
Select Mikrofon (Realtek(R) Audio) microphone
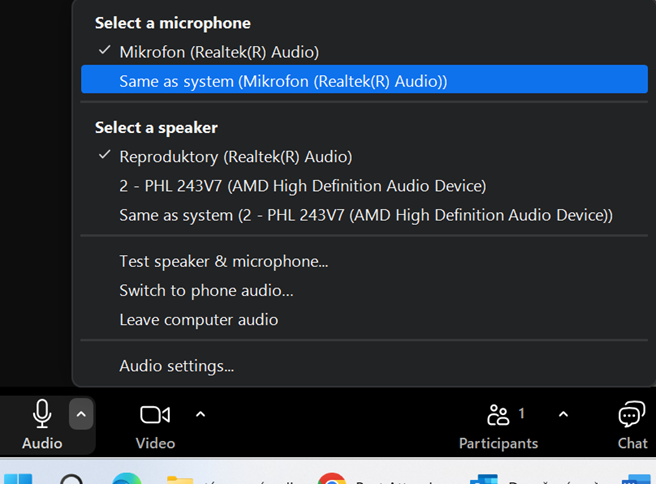pos(219,52)
